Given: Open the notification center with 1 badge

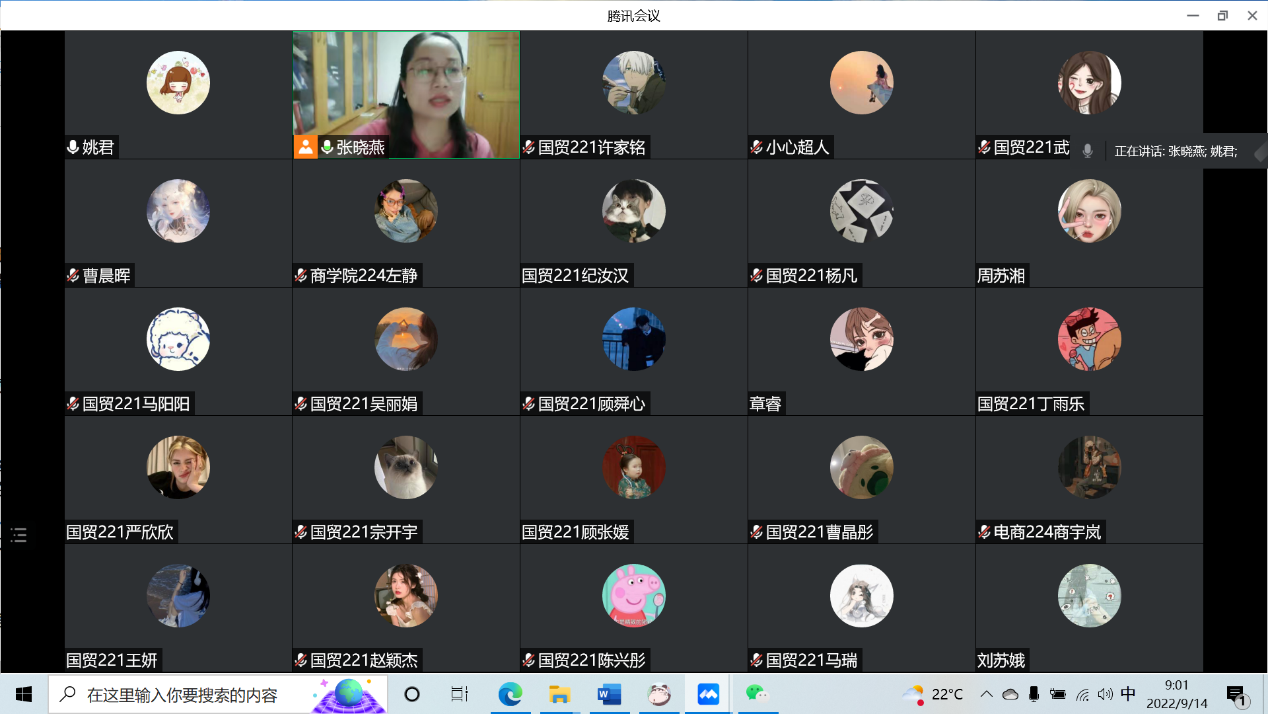Looking at the screenshot, I should tap(1237, 695).
